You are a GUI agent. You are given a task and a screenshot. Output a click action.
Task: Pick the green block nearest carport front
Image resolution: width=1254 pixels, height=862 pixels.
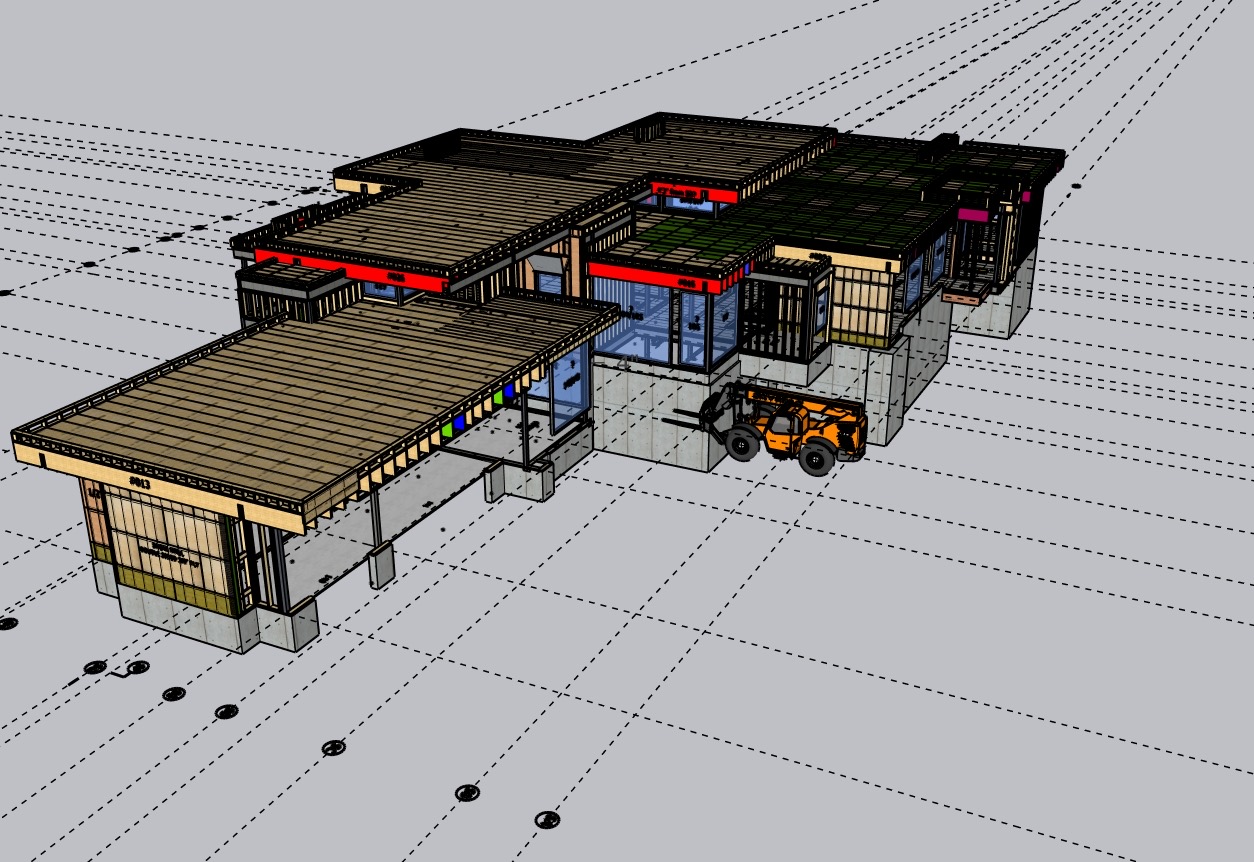[x=447, y=430]
